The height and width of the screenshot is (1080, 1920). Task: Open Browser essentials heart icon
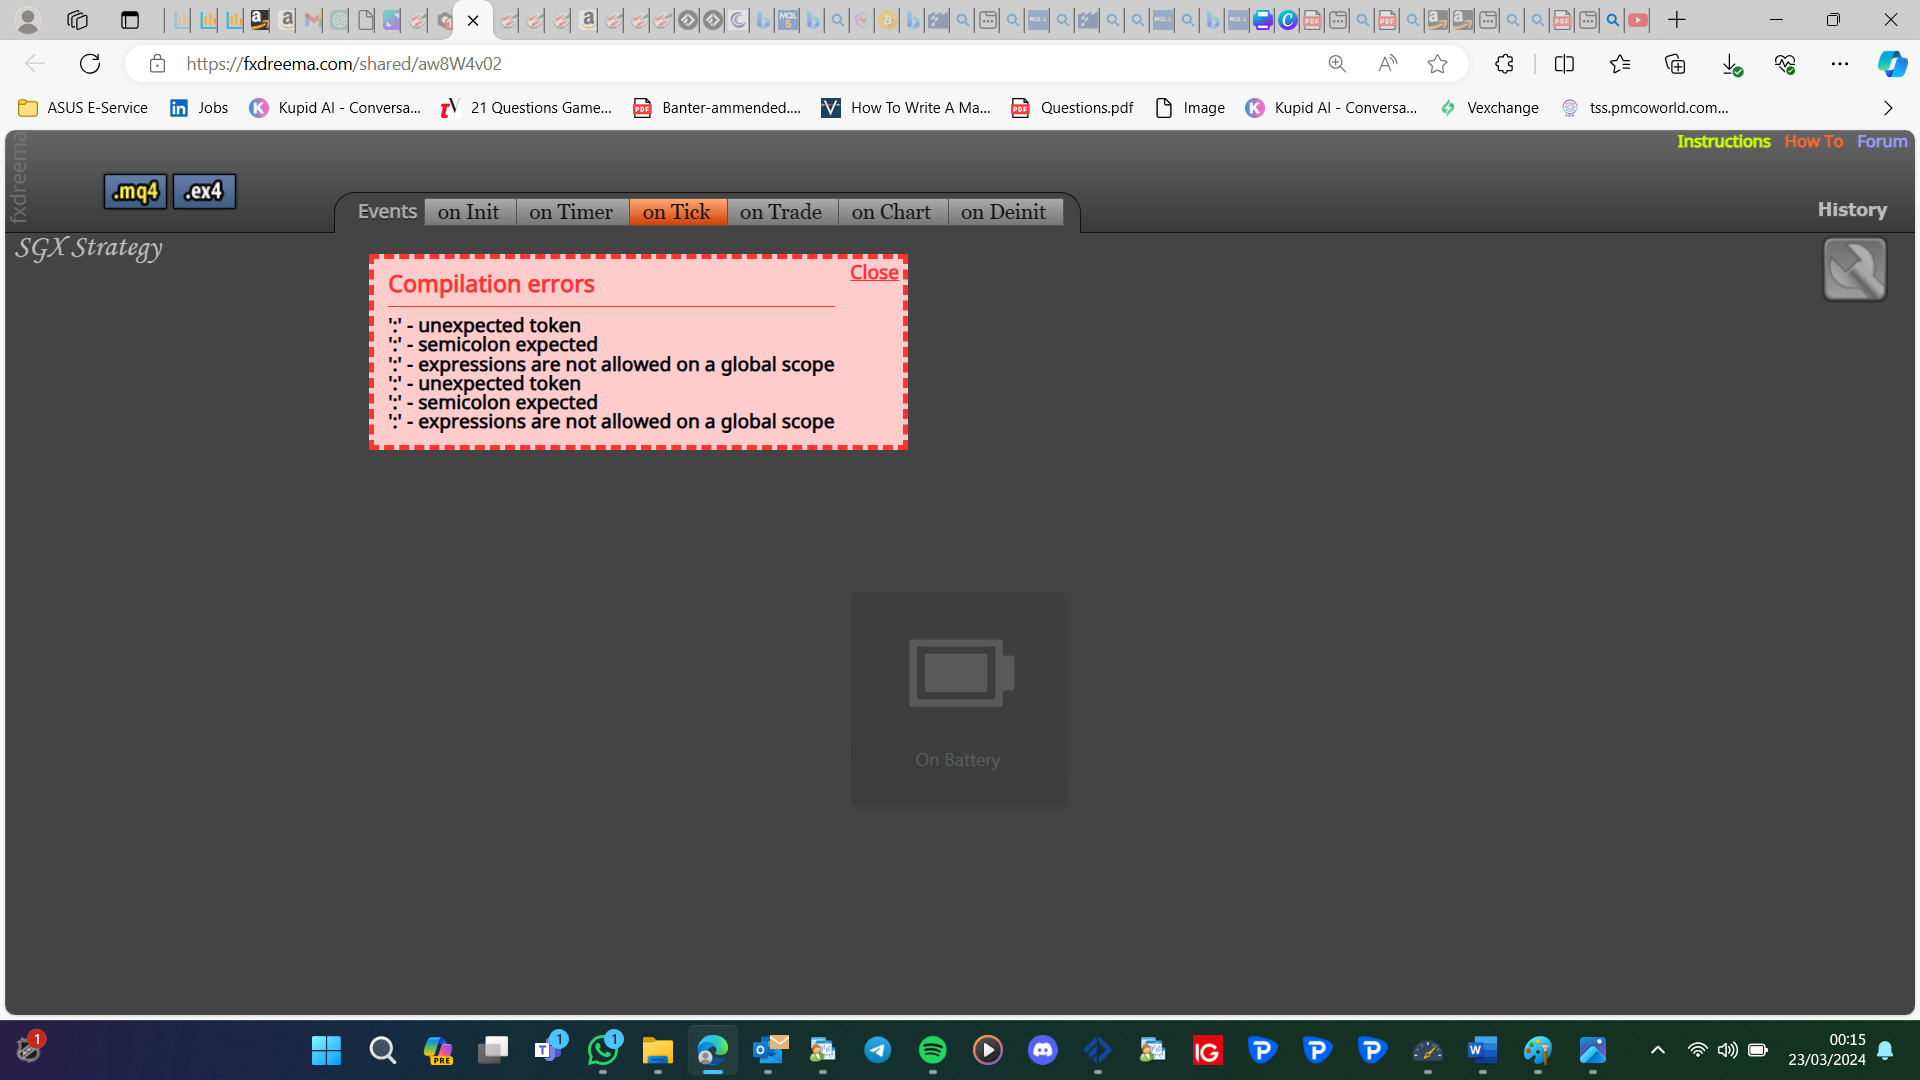pyautogui.click(x=1785, y=64)
